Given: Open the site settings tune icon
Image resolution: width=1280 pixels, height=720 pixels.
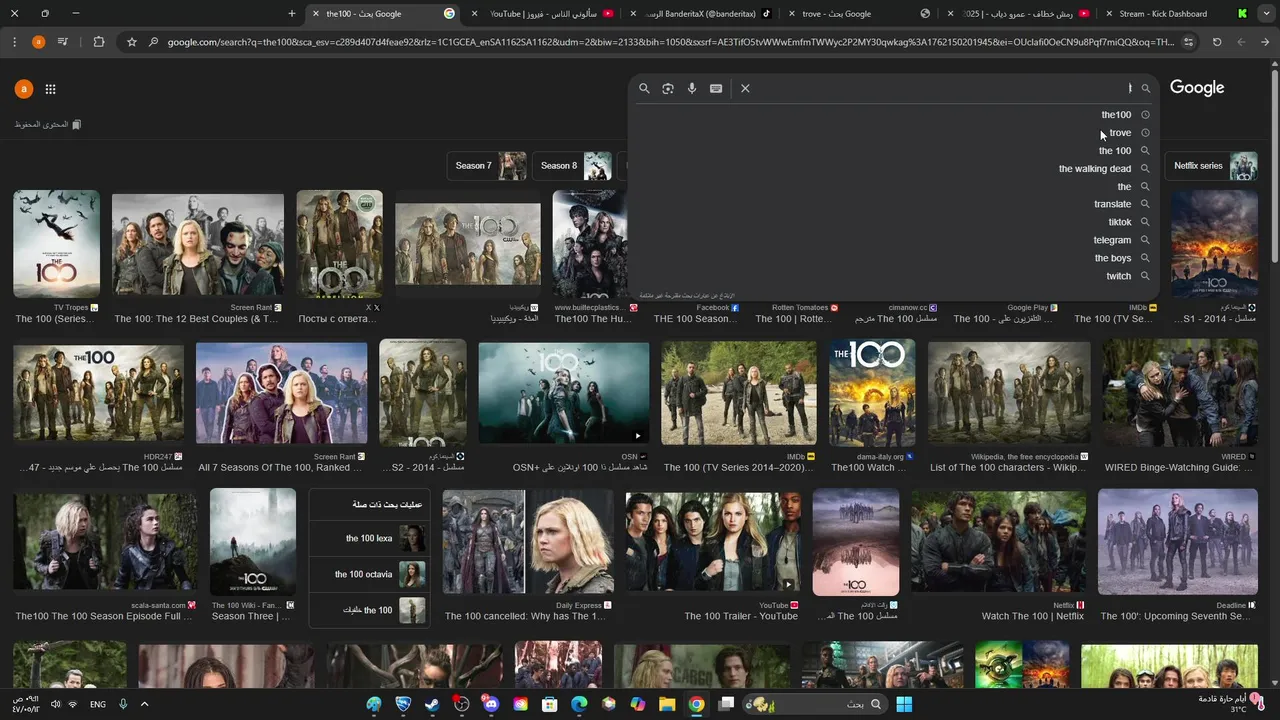Looking at the screenshot, I should 1188,42.
